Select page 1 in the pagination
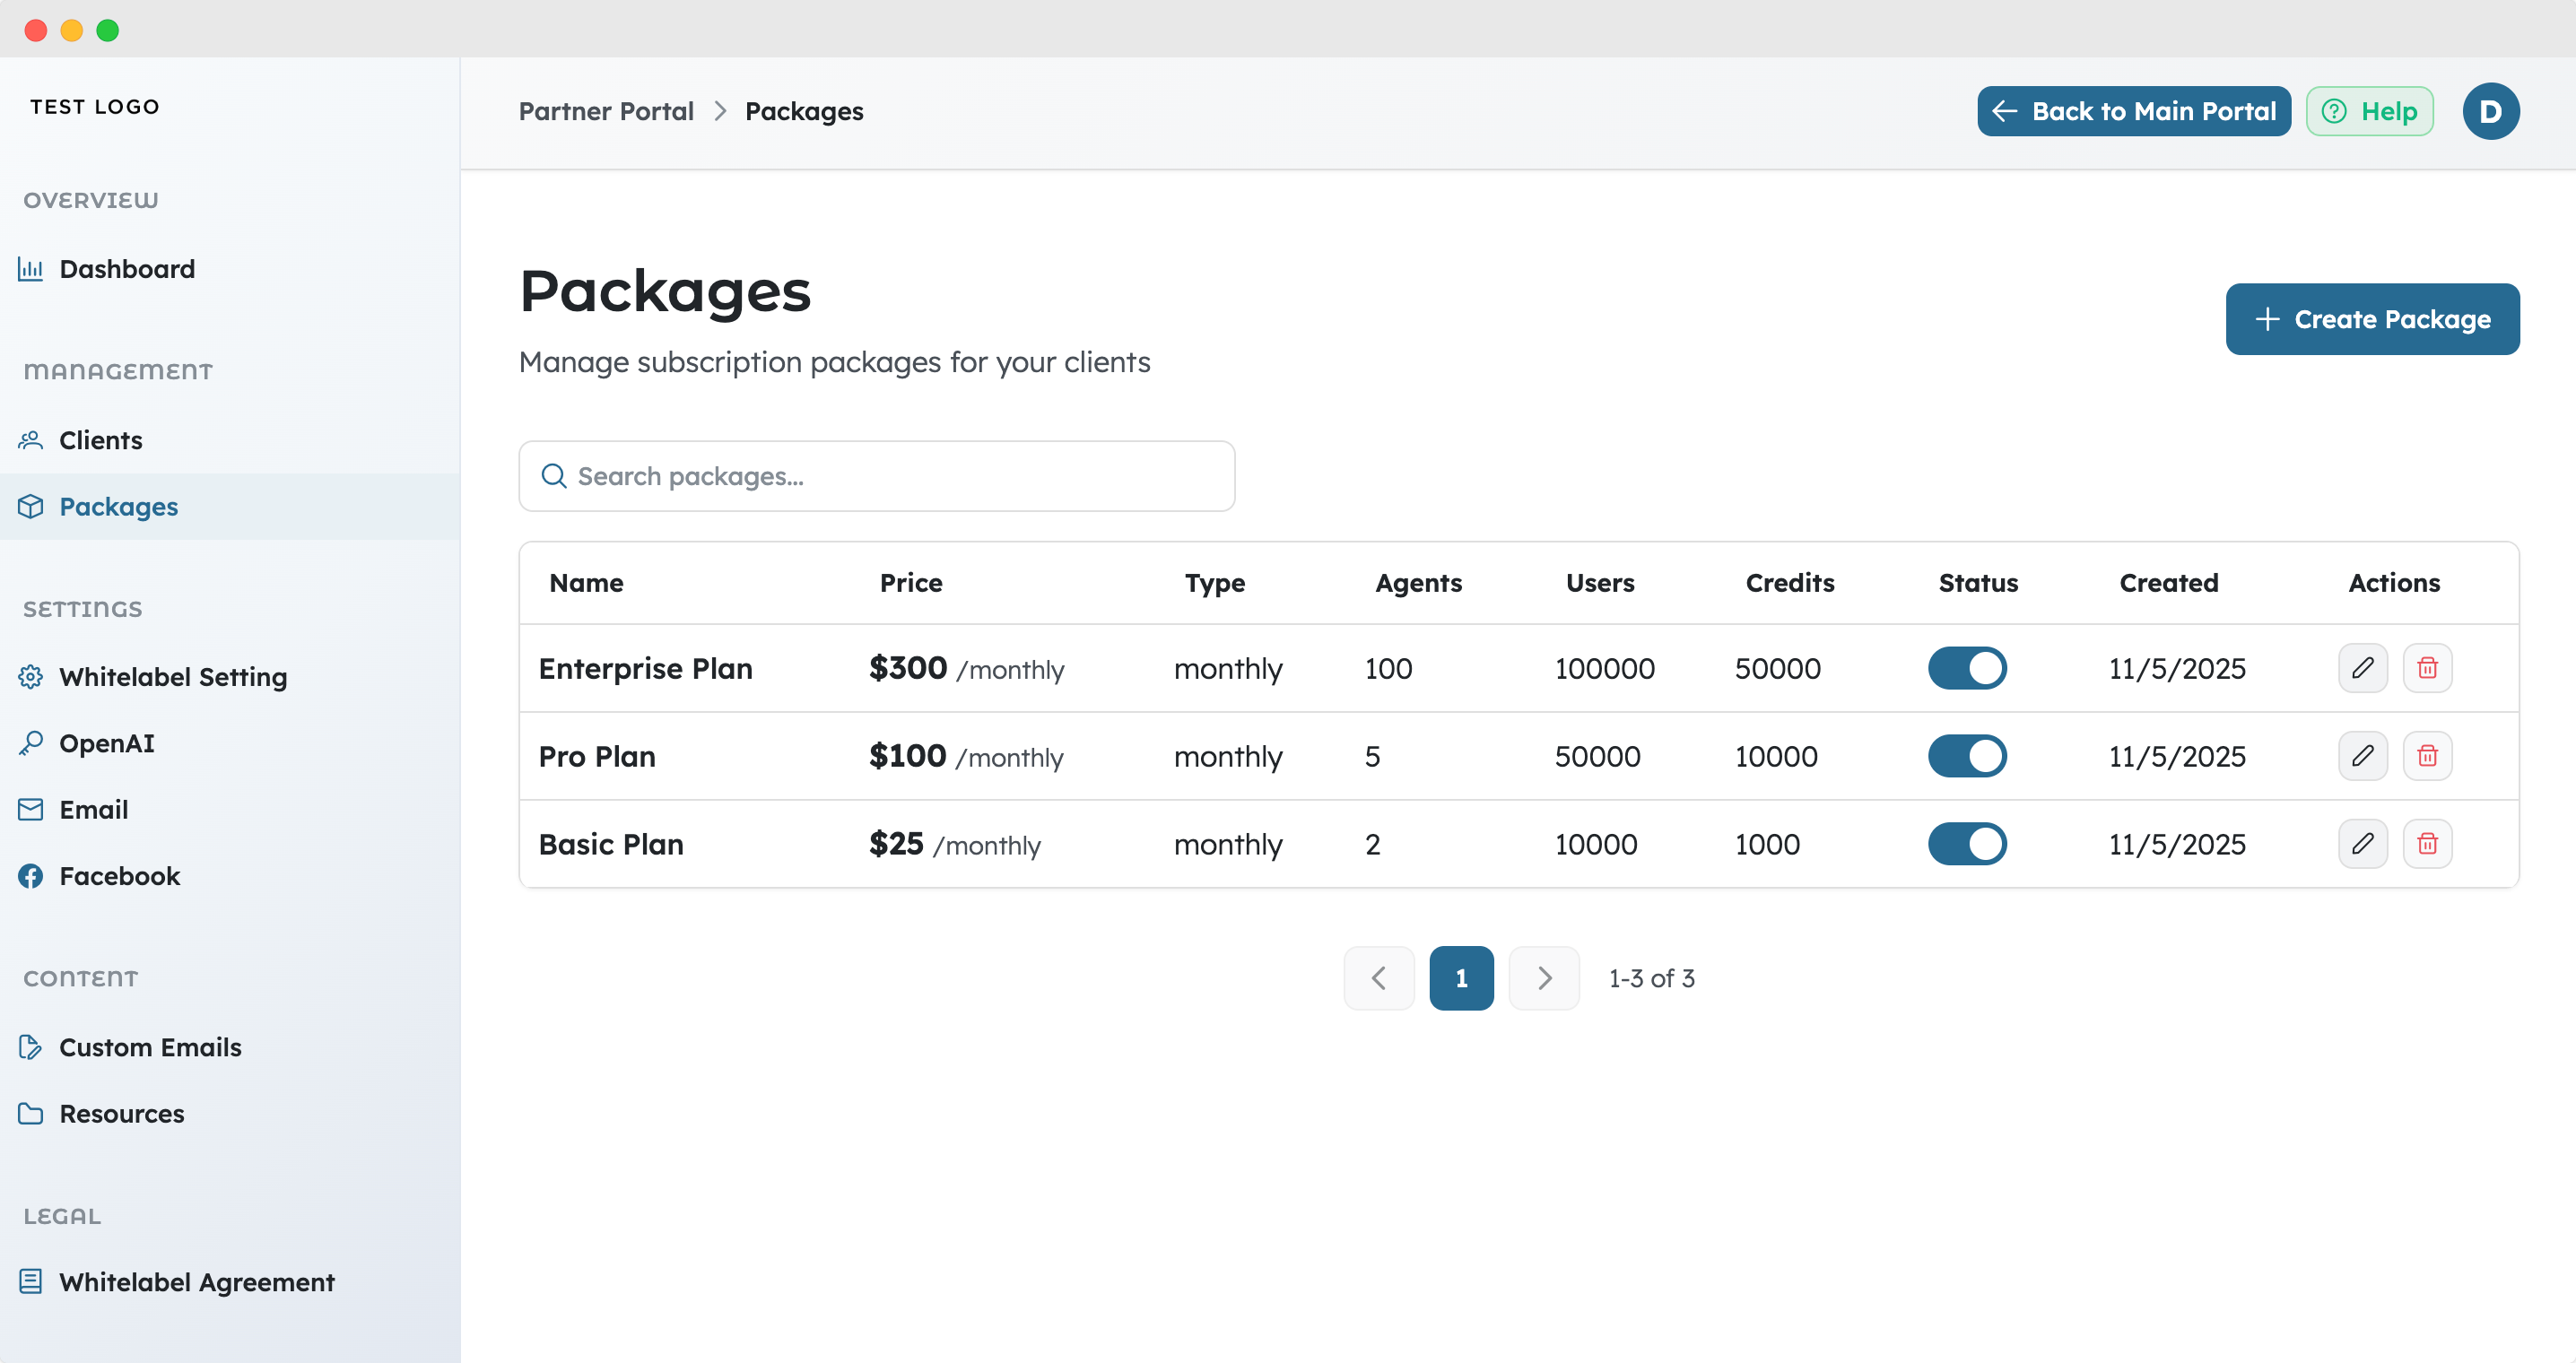Viewport: 2576px width, 1363px height. (x=1461, y=978)
